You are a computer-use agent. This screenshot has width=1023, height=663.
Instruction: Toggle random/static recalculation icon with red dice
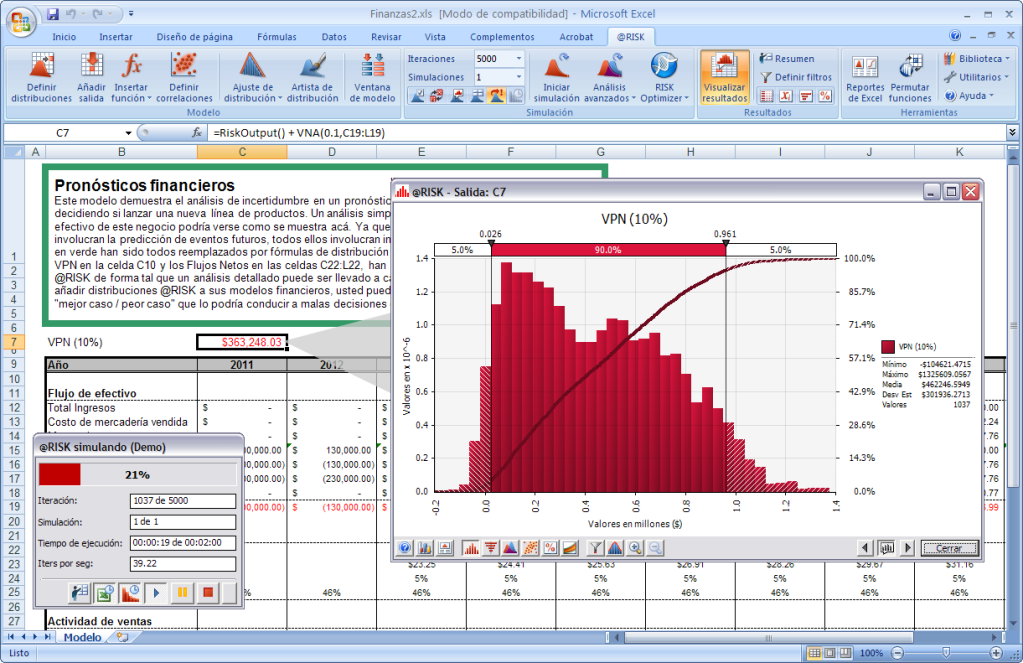click(x=436, y=96)
